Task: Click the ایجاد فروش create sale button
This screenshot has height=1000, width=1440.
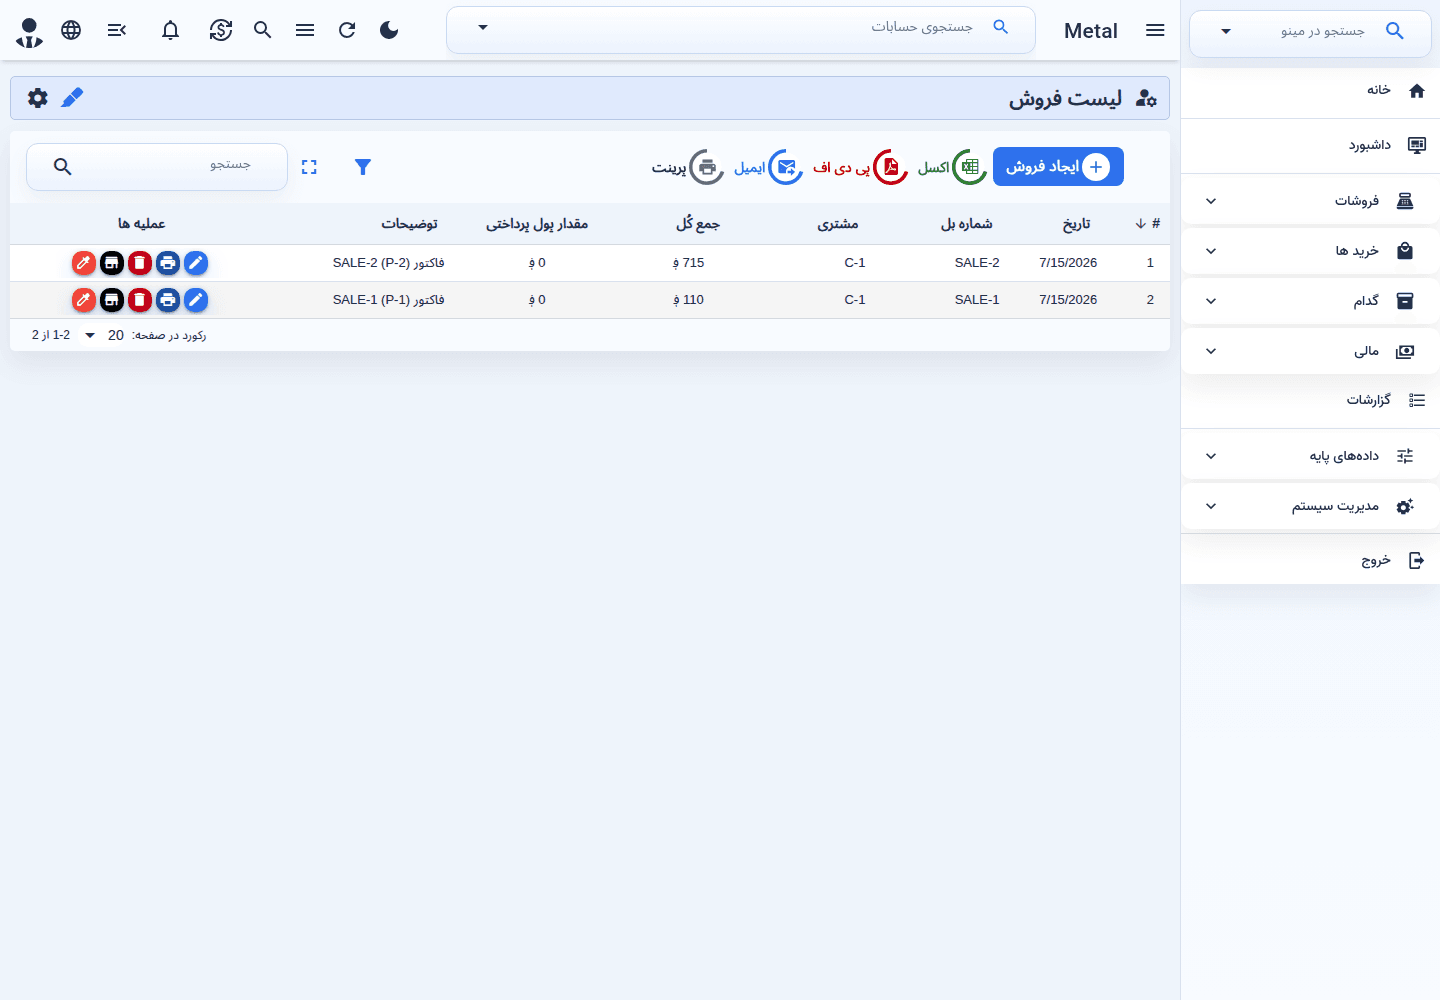Action: pyautogui.click(x=1058, y=167)
